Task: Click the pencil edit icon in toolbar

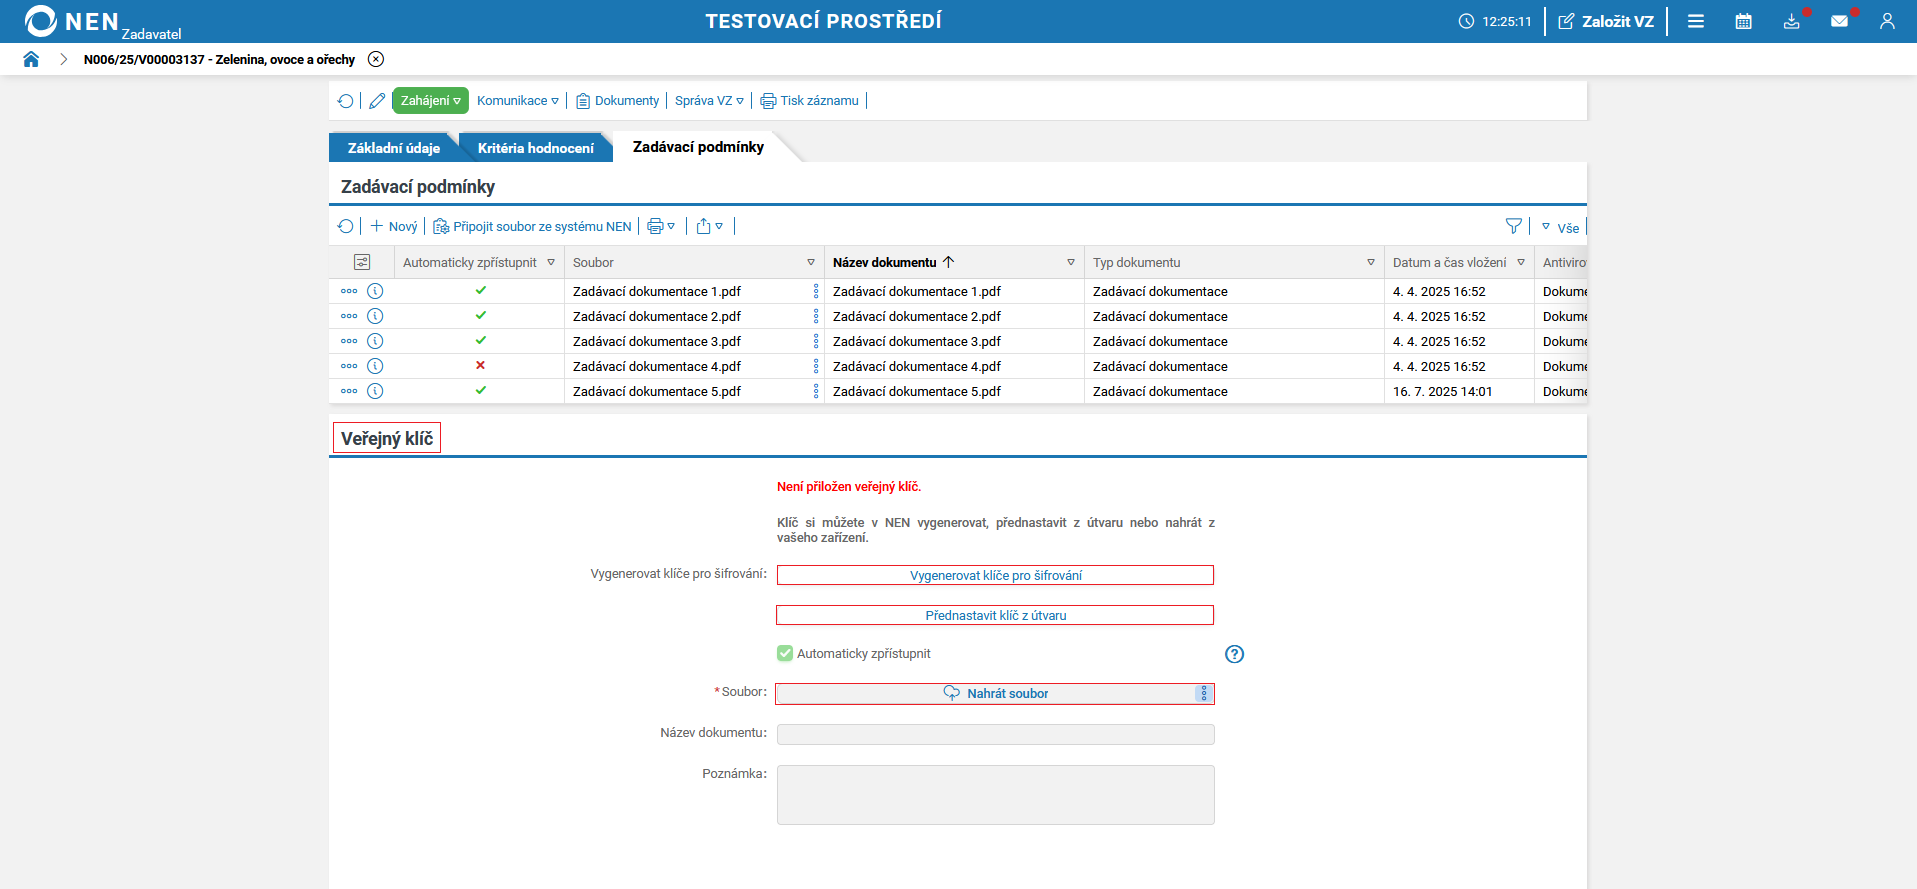Action: [377, 101]
